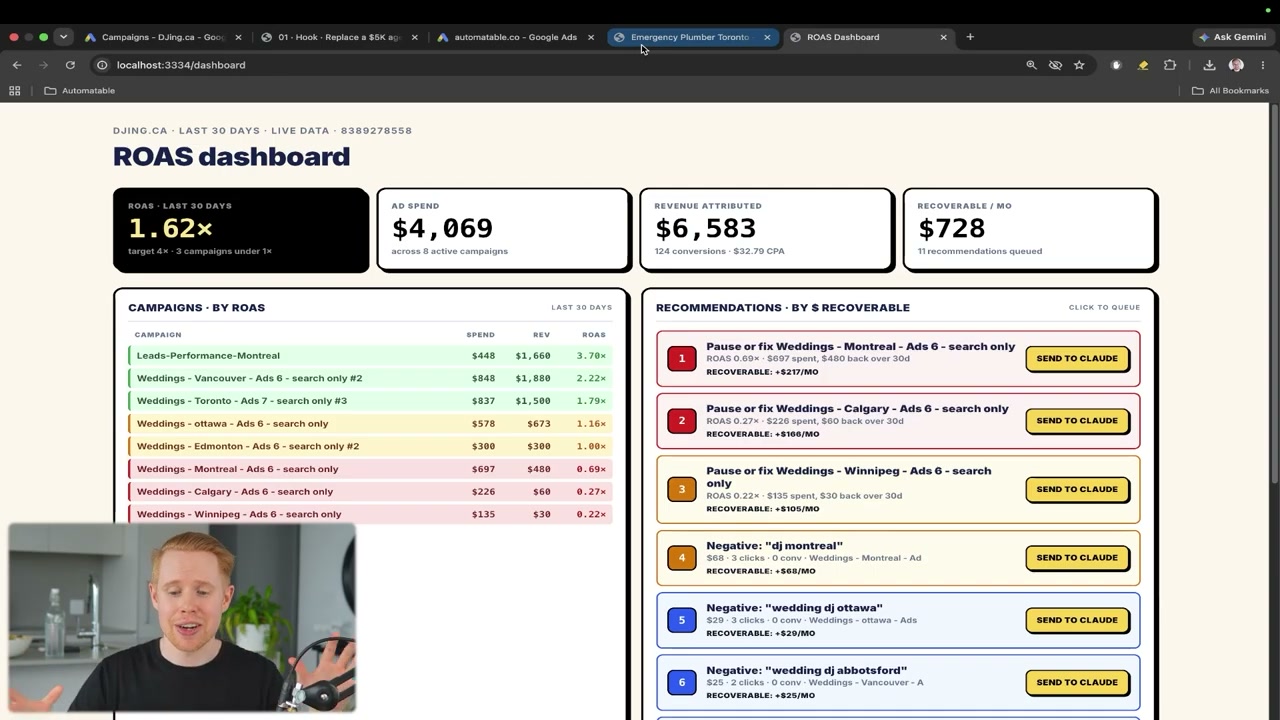Open a new tab with plus button
The width and height of the screenshot is (1280, 720).
point(970,37)
